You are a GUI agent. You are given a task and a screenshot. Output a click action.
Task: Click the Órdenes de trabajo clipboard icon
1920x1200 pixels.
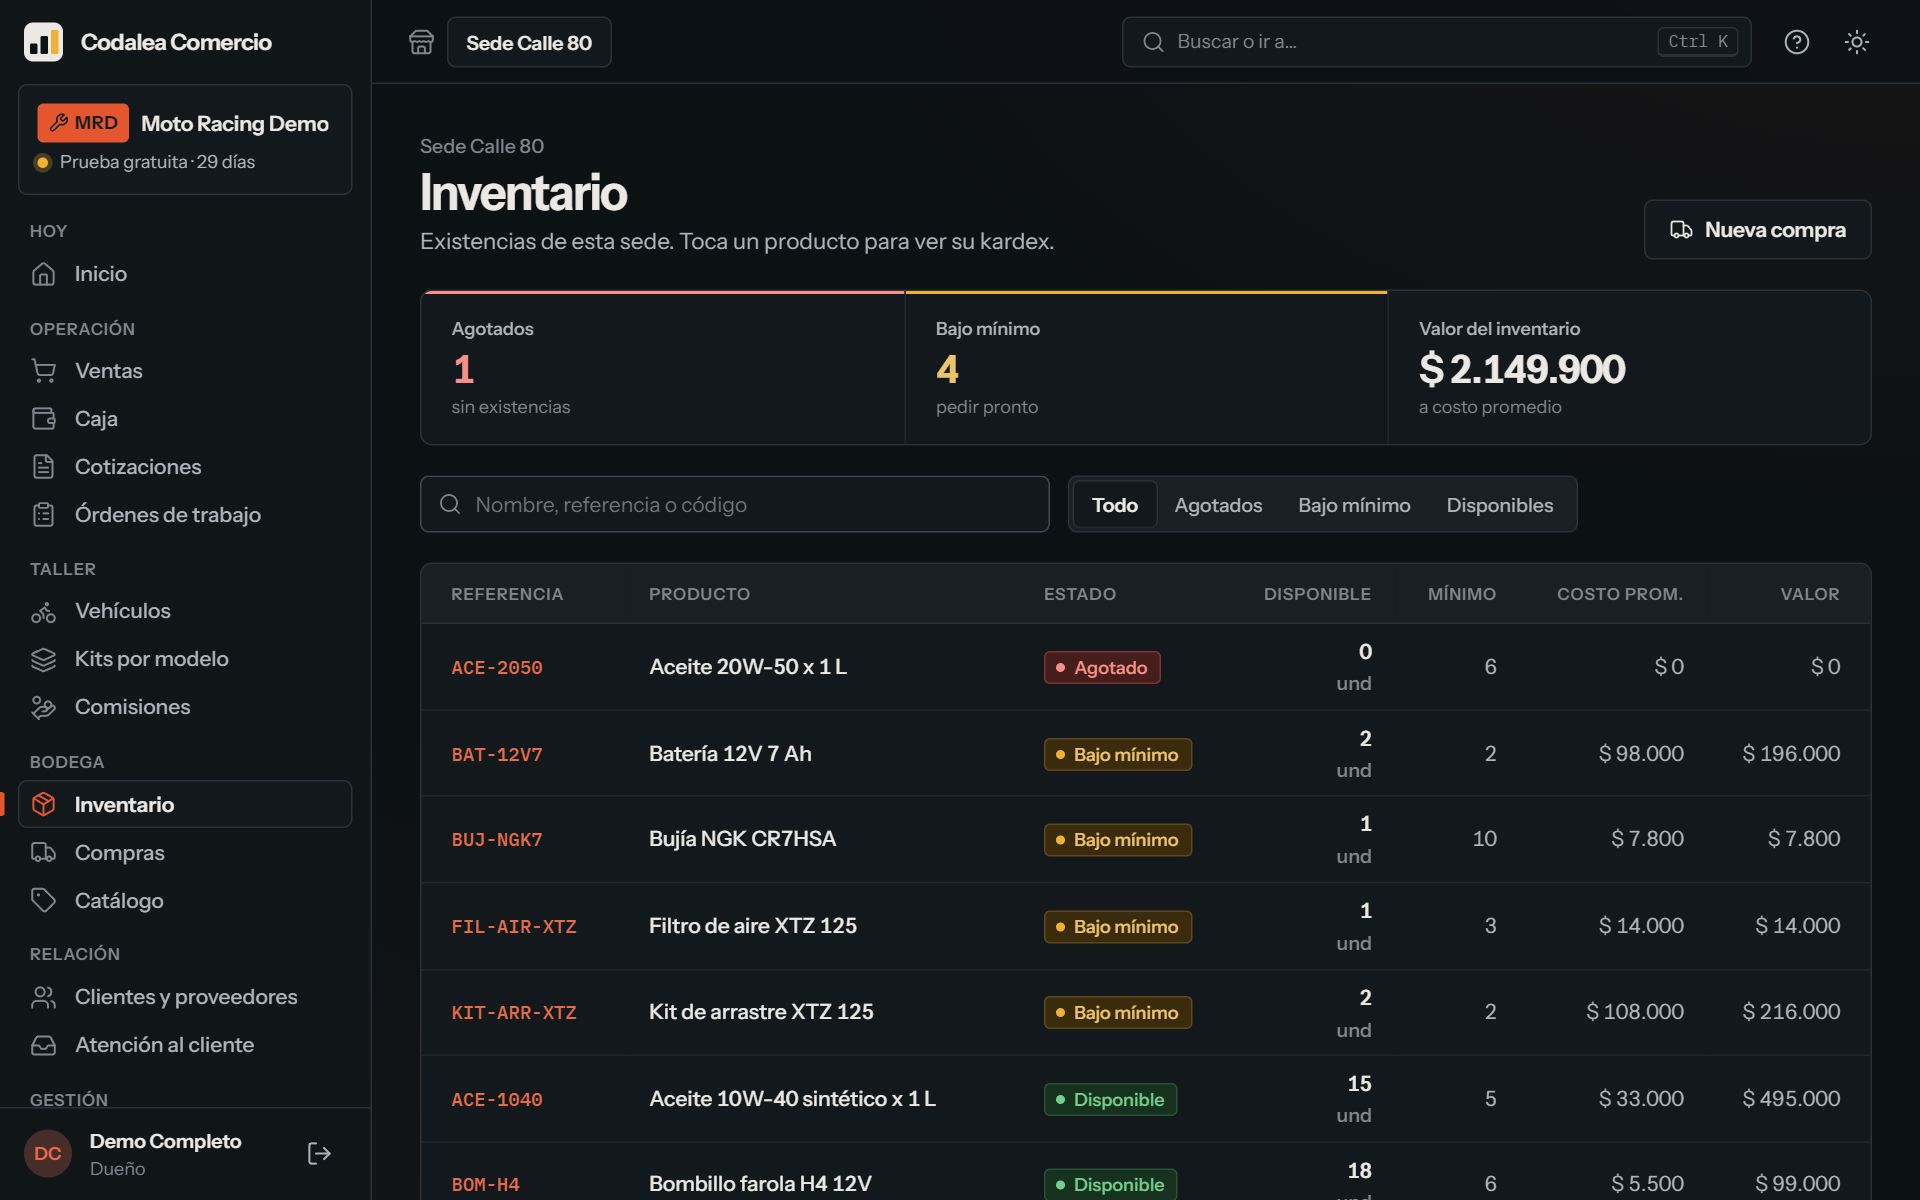point(43,515)
